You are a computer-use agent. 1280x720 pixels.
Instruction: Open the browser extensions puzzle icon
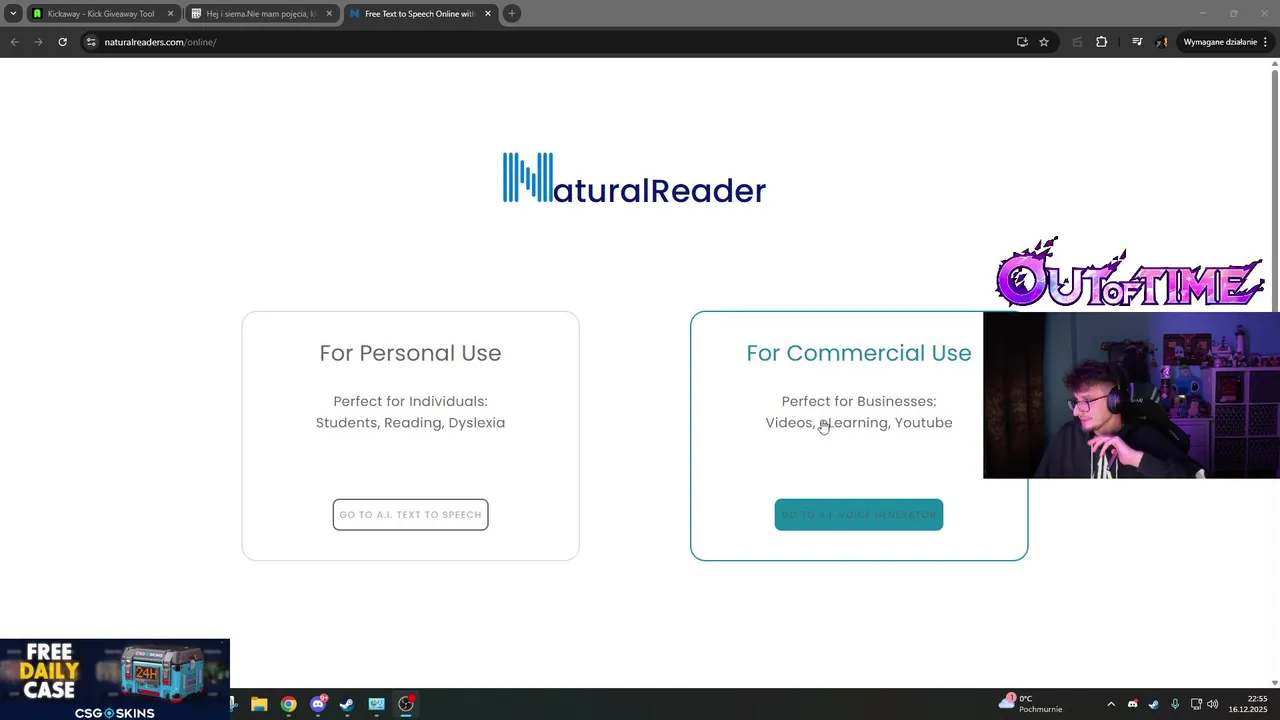(x=1102, y=42)
